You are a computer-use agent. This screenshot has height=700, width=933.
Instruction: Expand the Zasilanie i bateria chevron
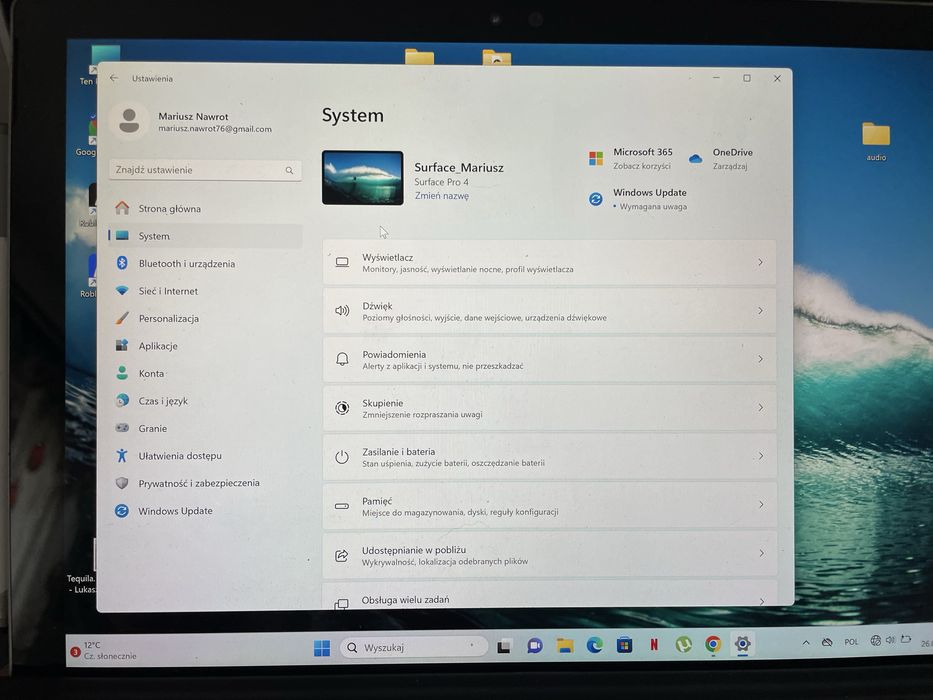(761, 456)
